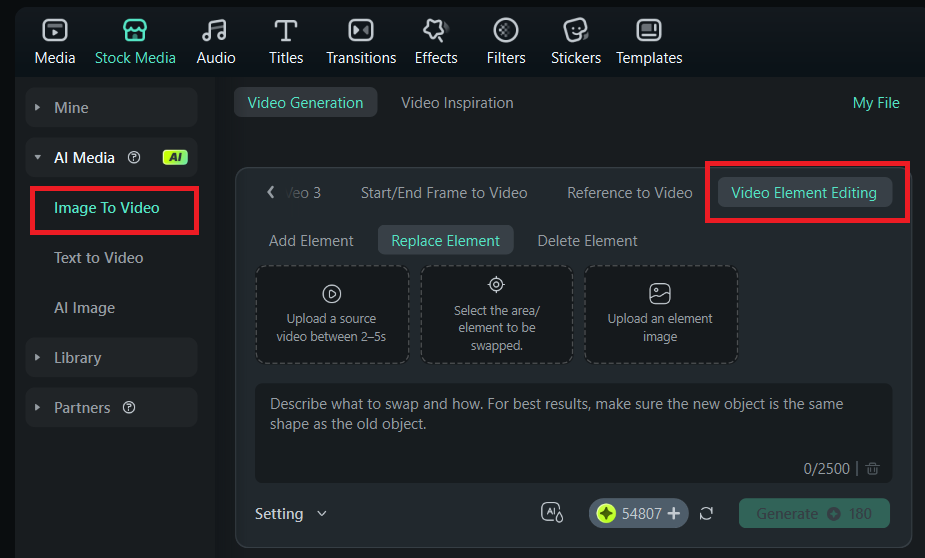Click the 0/2500 character counter
Image resolution: width=925 pixels, height=558 pixels.
point(826,469)
